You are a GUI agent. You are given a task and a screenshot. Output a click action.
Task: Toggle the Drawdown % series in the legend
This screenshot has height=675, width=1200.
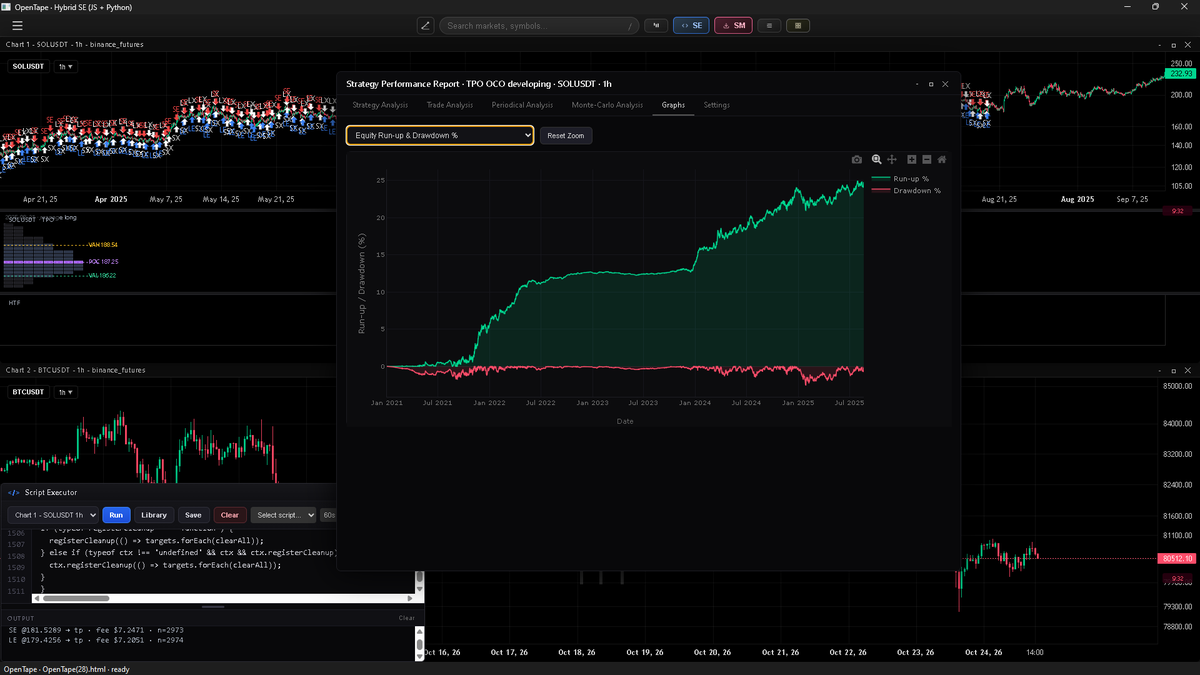pos(905,190)
